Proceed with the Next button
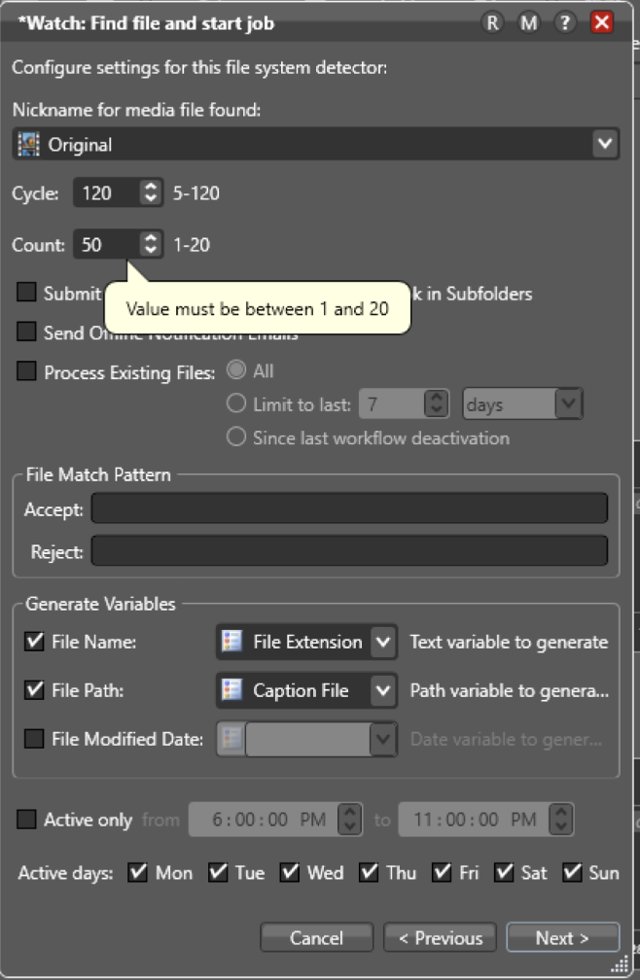Image resolution: width=640 pixels, height=980 pixels. pyautogui.click(x=562, y=938)
